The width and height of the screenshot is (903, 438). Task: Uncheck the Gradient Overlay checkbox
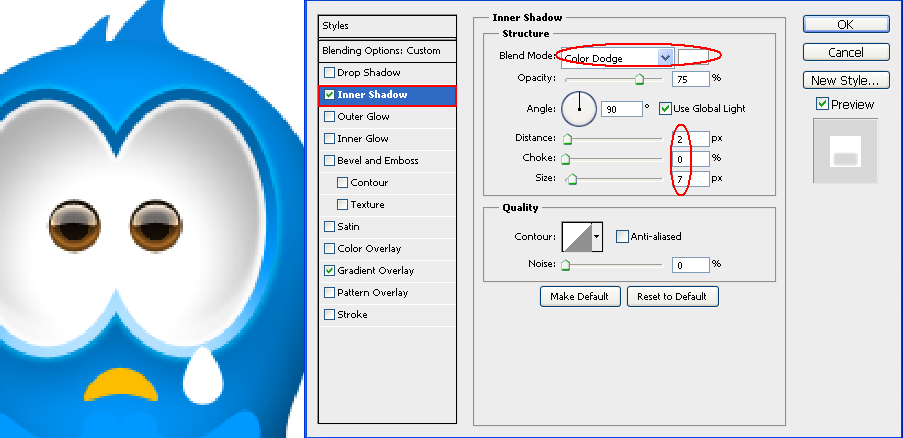(x=329, y=271)
